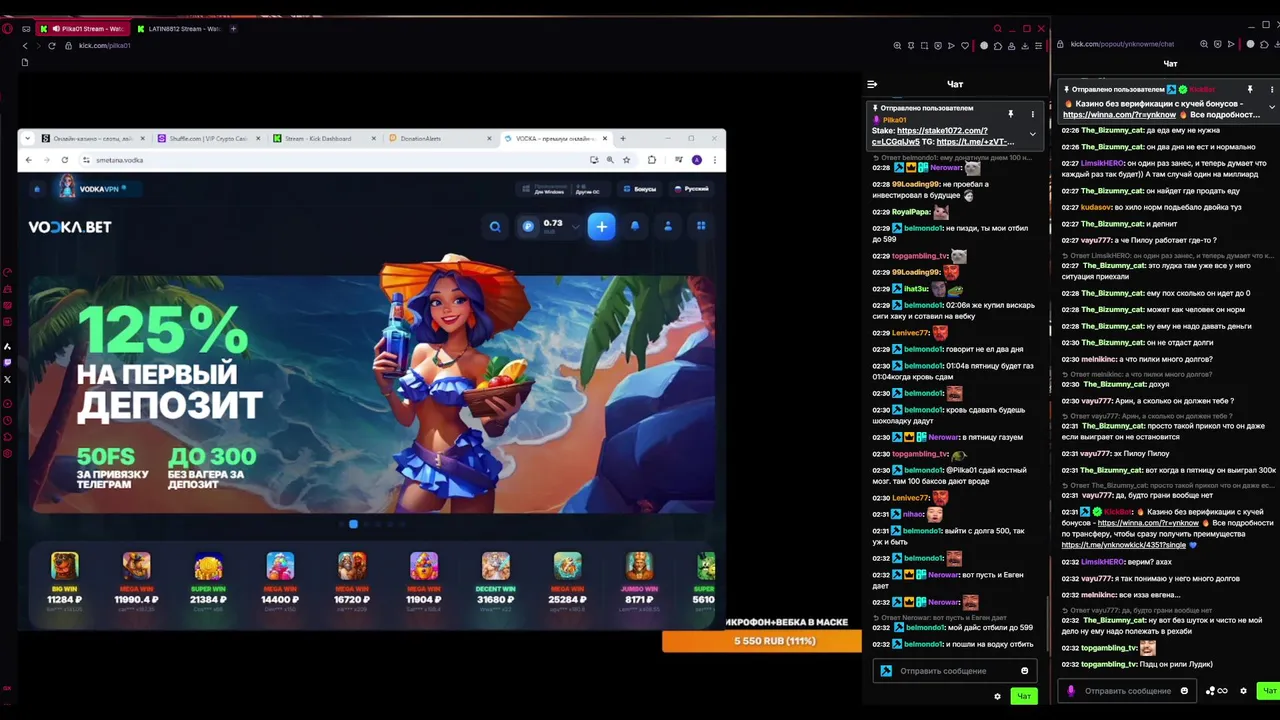Expand the KickBot pinned message chevron

(1271, 106)
